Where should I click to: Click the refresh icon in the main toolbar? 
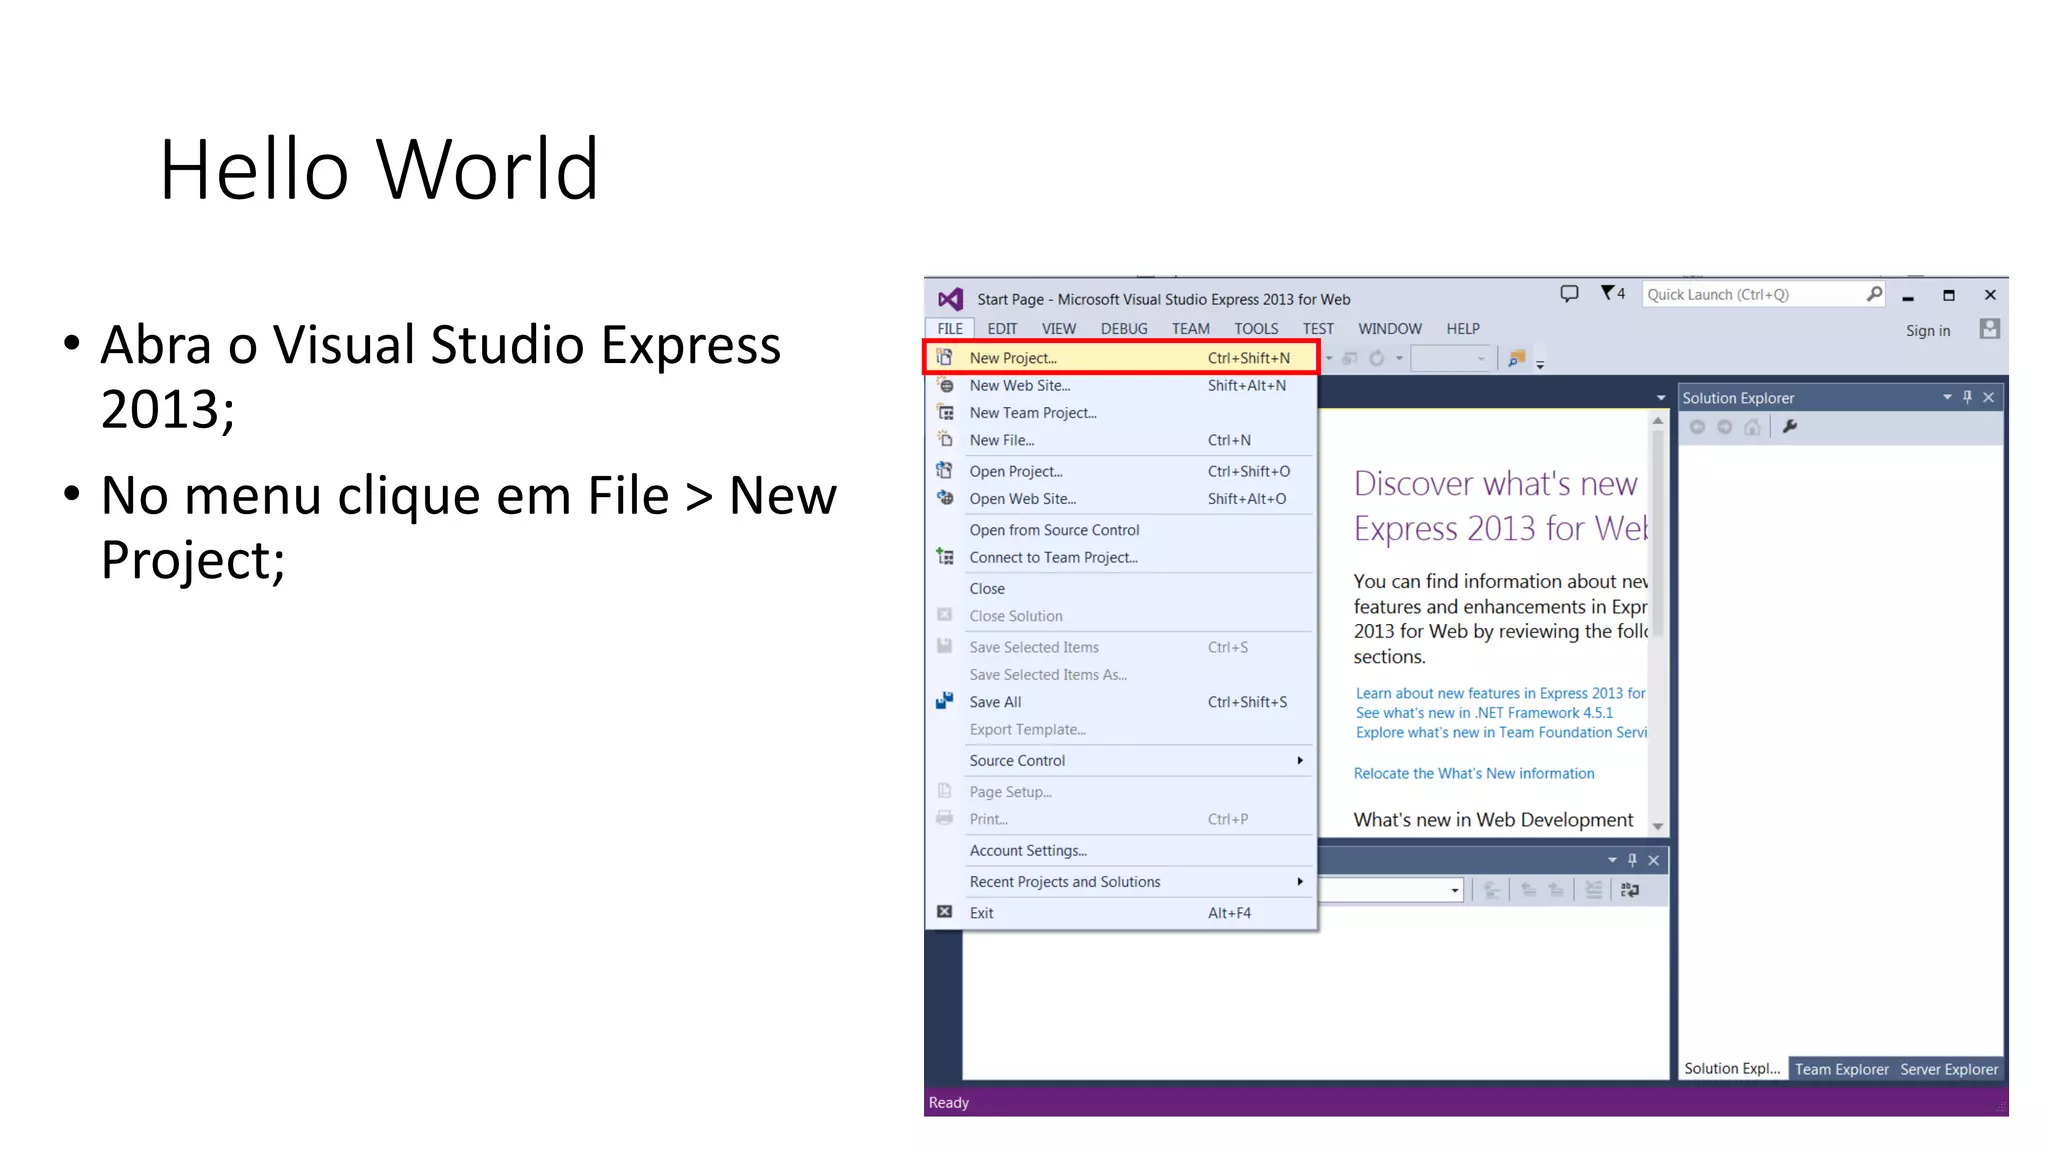[x=1377, y=358]
